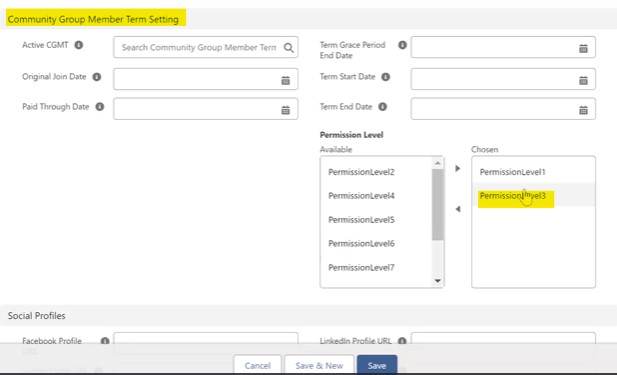The width and height of the screenshot is (617, 375).
Task: Open calendar picker for Paid Through Date
Action: [286, 110]
